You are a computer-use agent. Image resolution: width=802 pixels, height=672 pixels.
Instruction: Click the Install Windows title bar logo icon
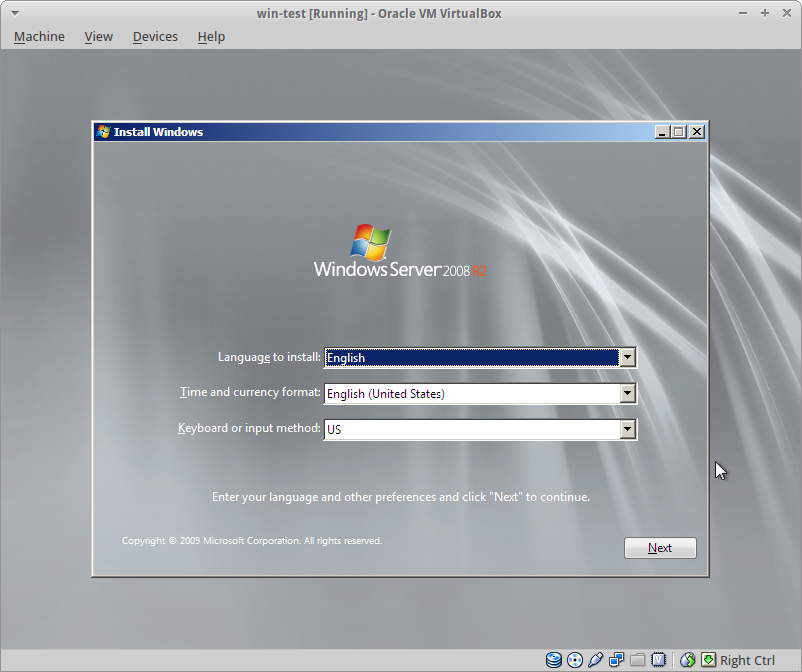[104, 132]
